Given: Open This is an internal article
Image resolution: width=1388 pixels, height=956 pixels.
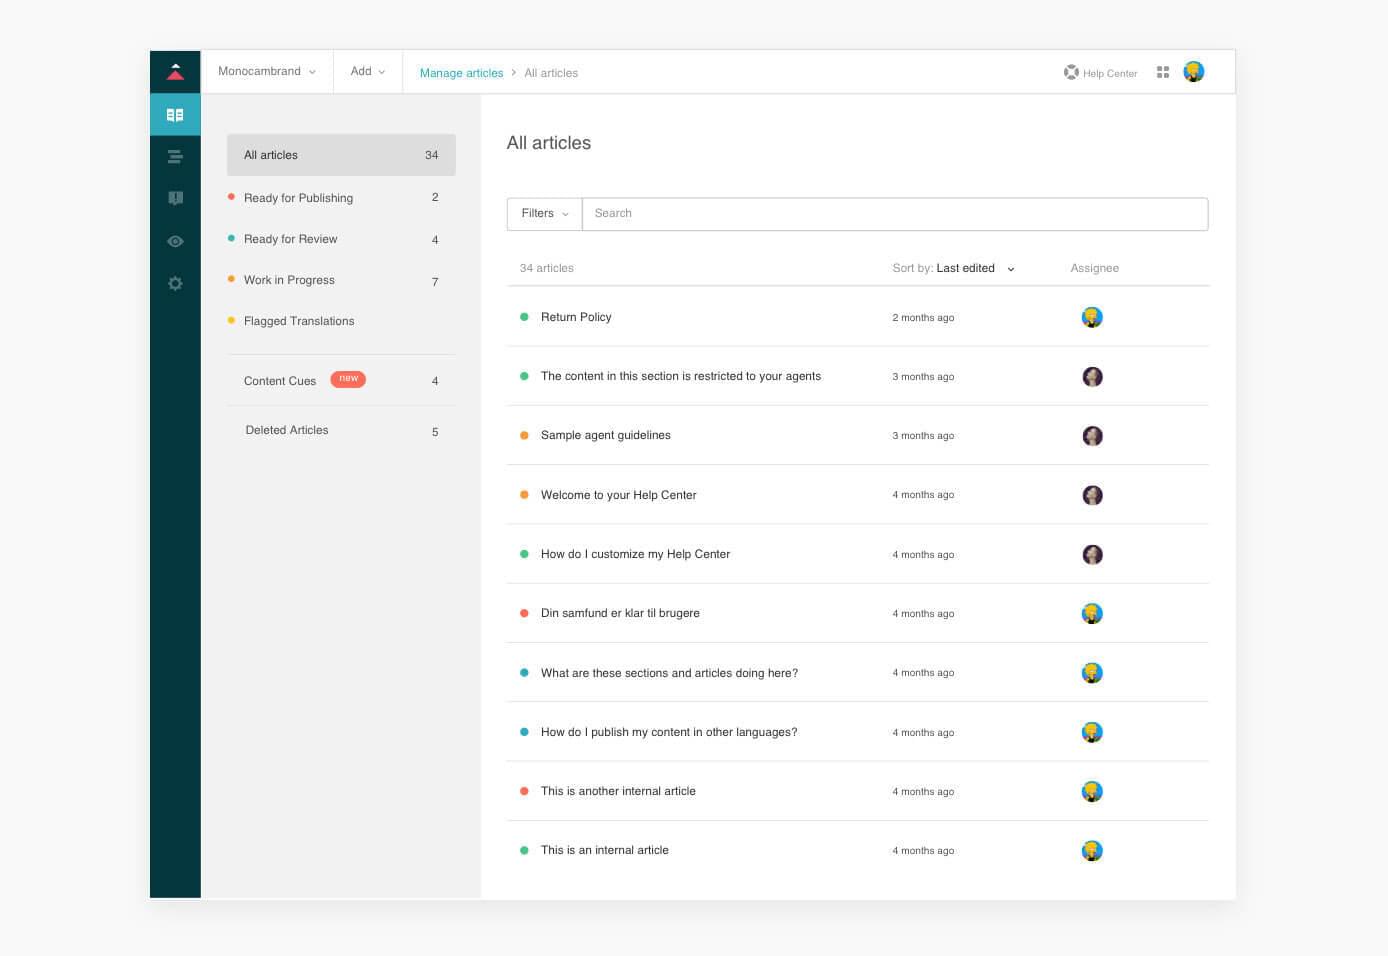Looking at the screenshot, I should coord(605,850).
